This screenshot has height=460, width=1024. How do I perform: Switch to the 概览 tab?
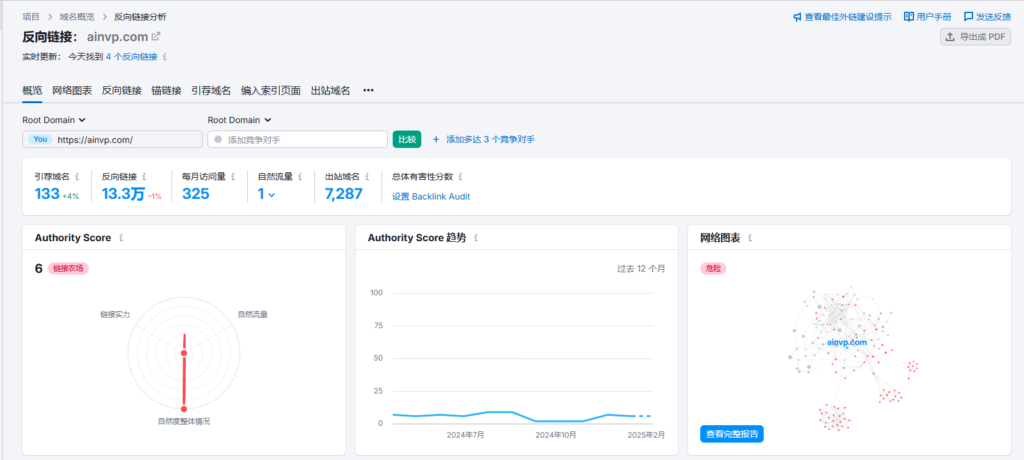pyautogui.click(x=32, y=91)
